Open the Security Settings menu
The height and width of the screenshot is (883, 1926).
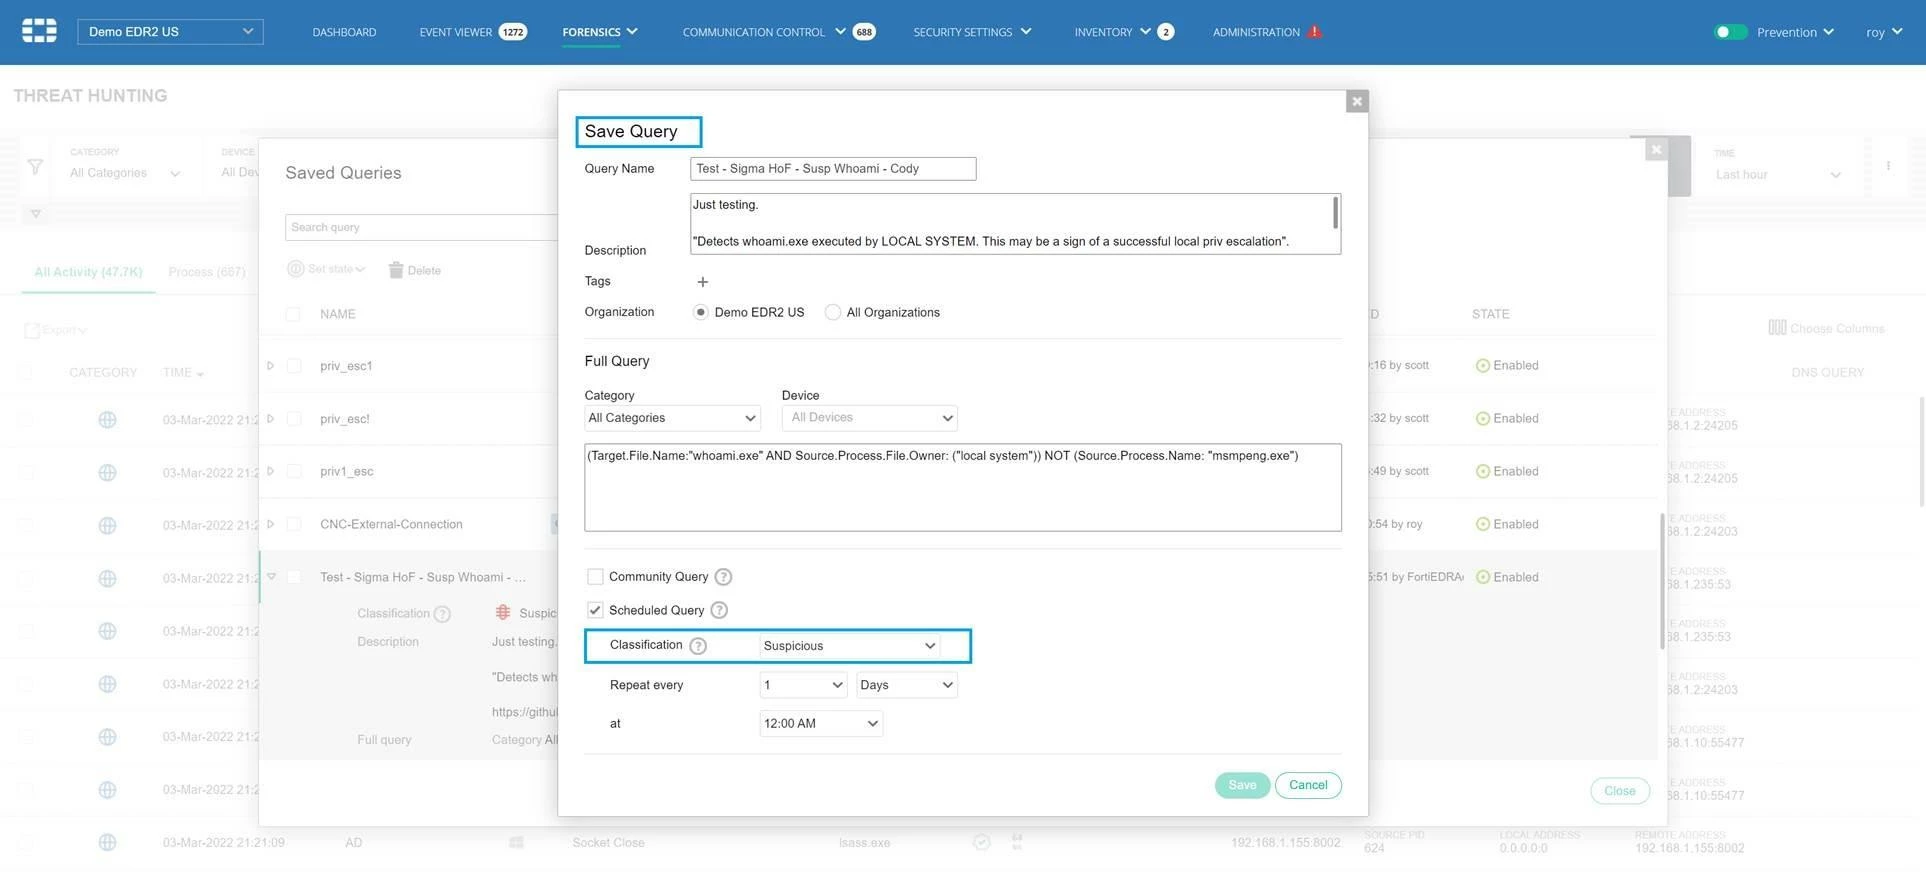coord(972,32)
